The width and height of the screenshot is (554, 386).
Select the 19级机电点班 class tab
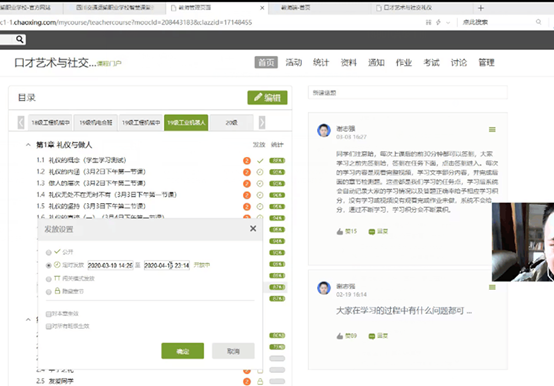click(x=95, y=123)
